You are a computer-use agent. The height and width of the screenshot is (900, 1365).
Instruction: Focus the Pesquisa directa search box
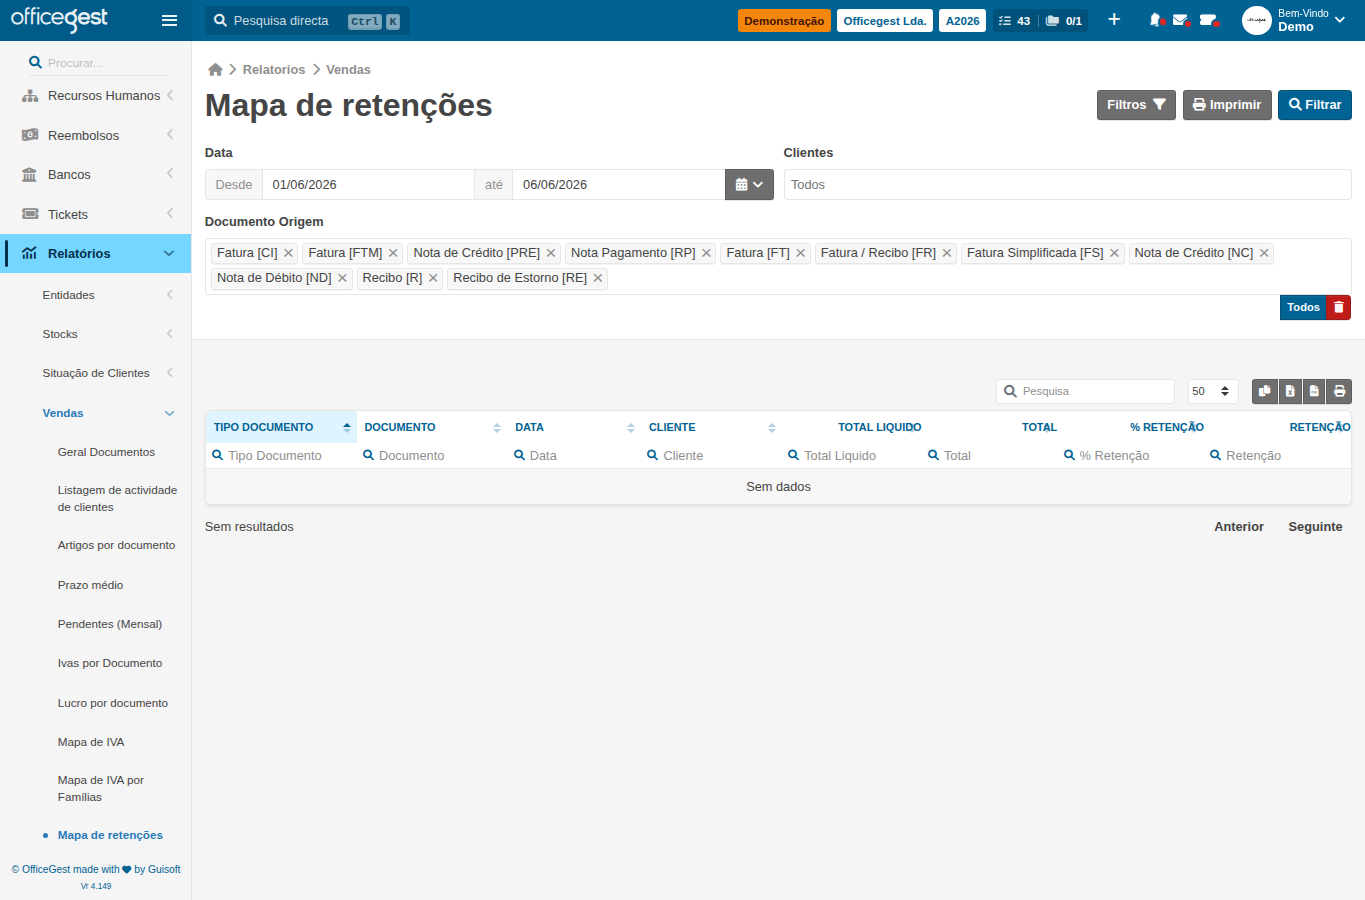click(x=307, y=20)
